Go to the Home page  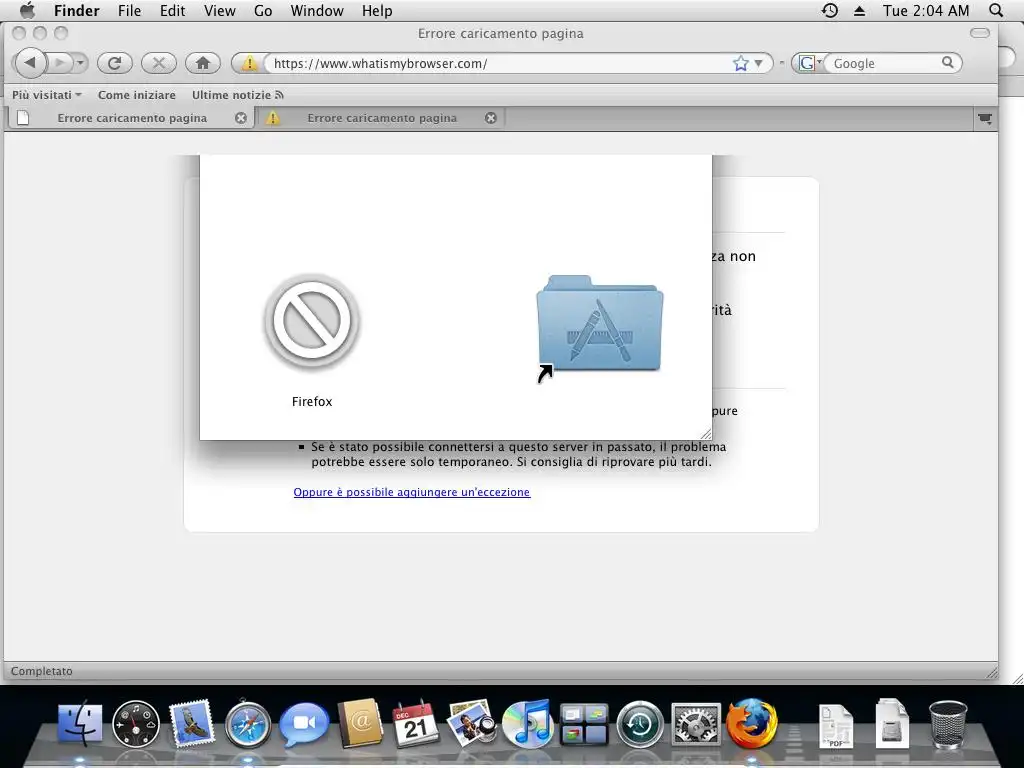(202, 63)
